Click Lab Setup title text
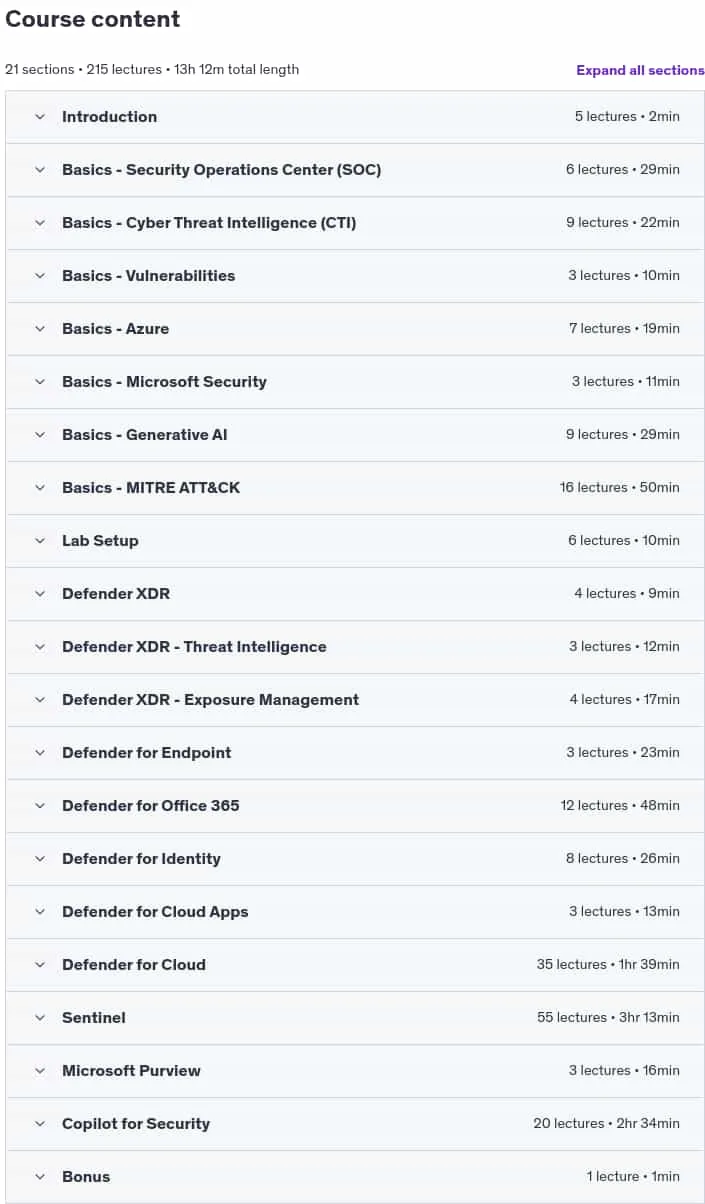 [x=100, y=541]
